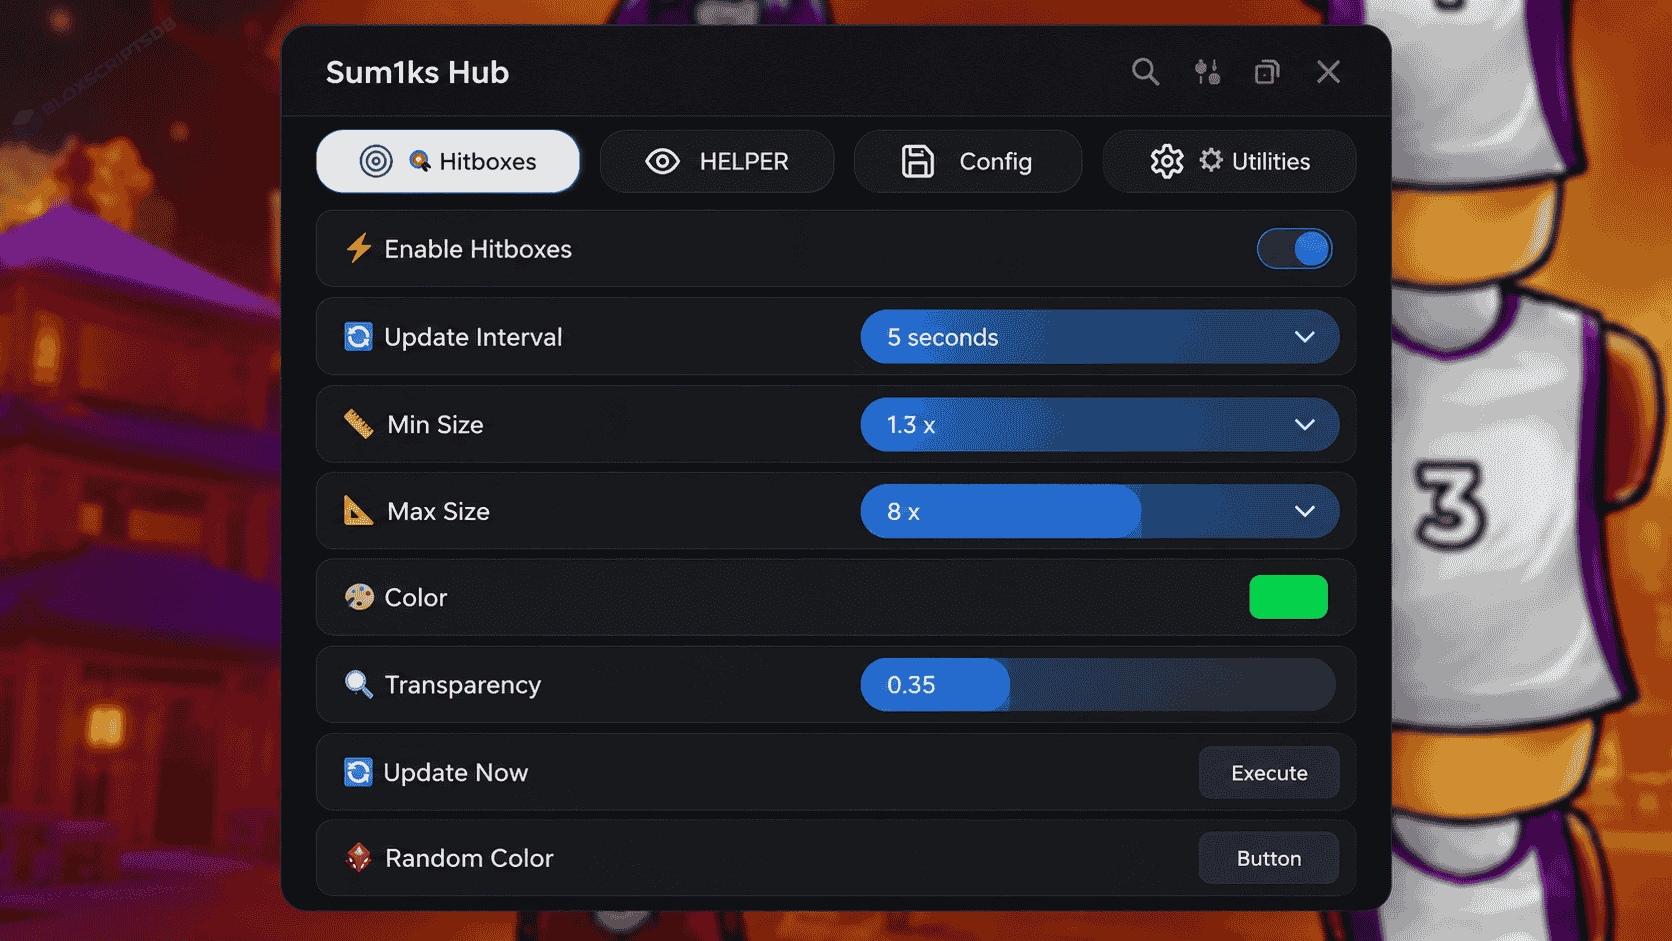This screenshot has height=941, width=1672.
Task: Click the Transparency label text
Action: (x=463, y=685)
